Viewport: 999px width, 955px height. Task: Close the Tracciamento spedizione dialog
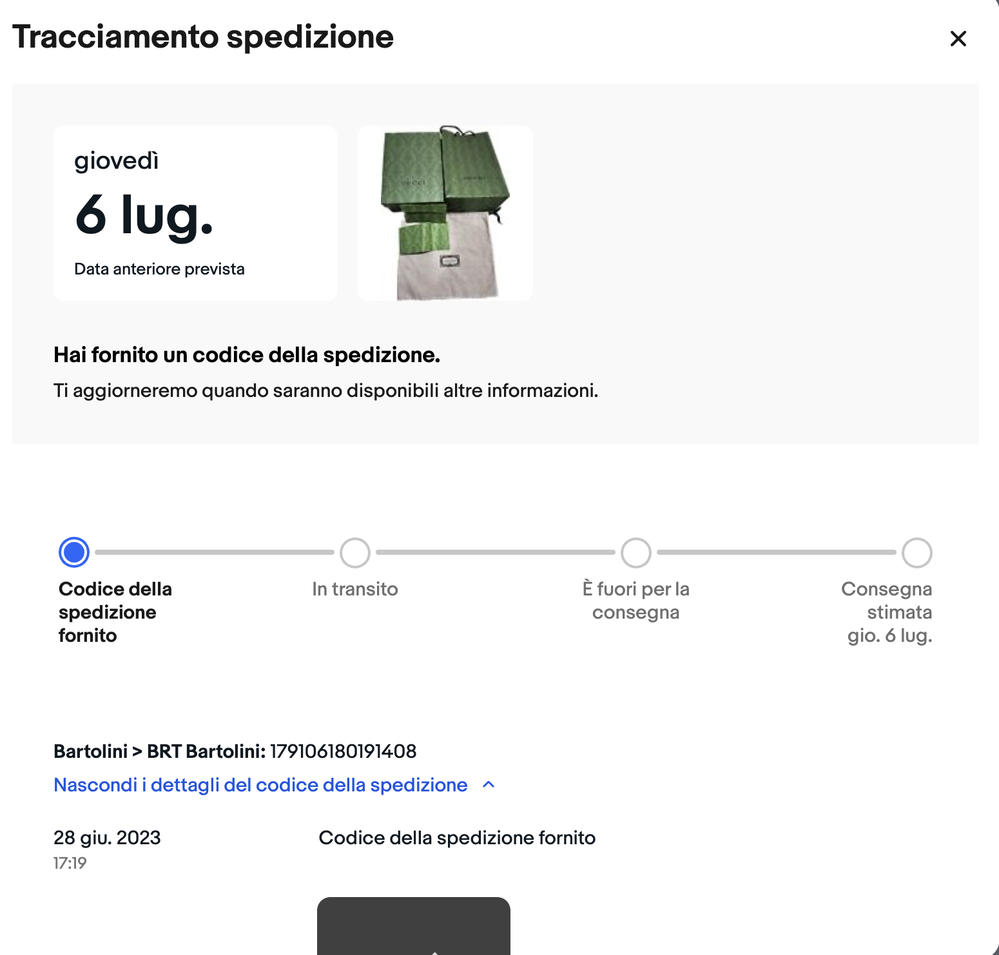pos(958,39)
